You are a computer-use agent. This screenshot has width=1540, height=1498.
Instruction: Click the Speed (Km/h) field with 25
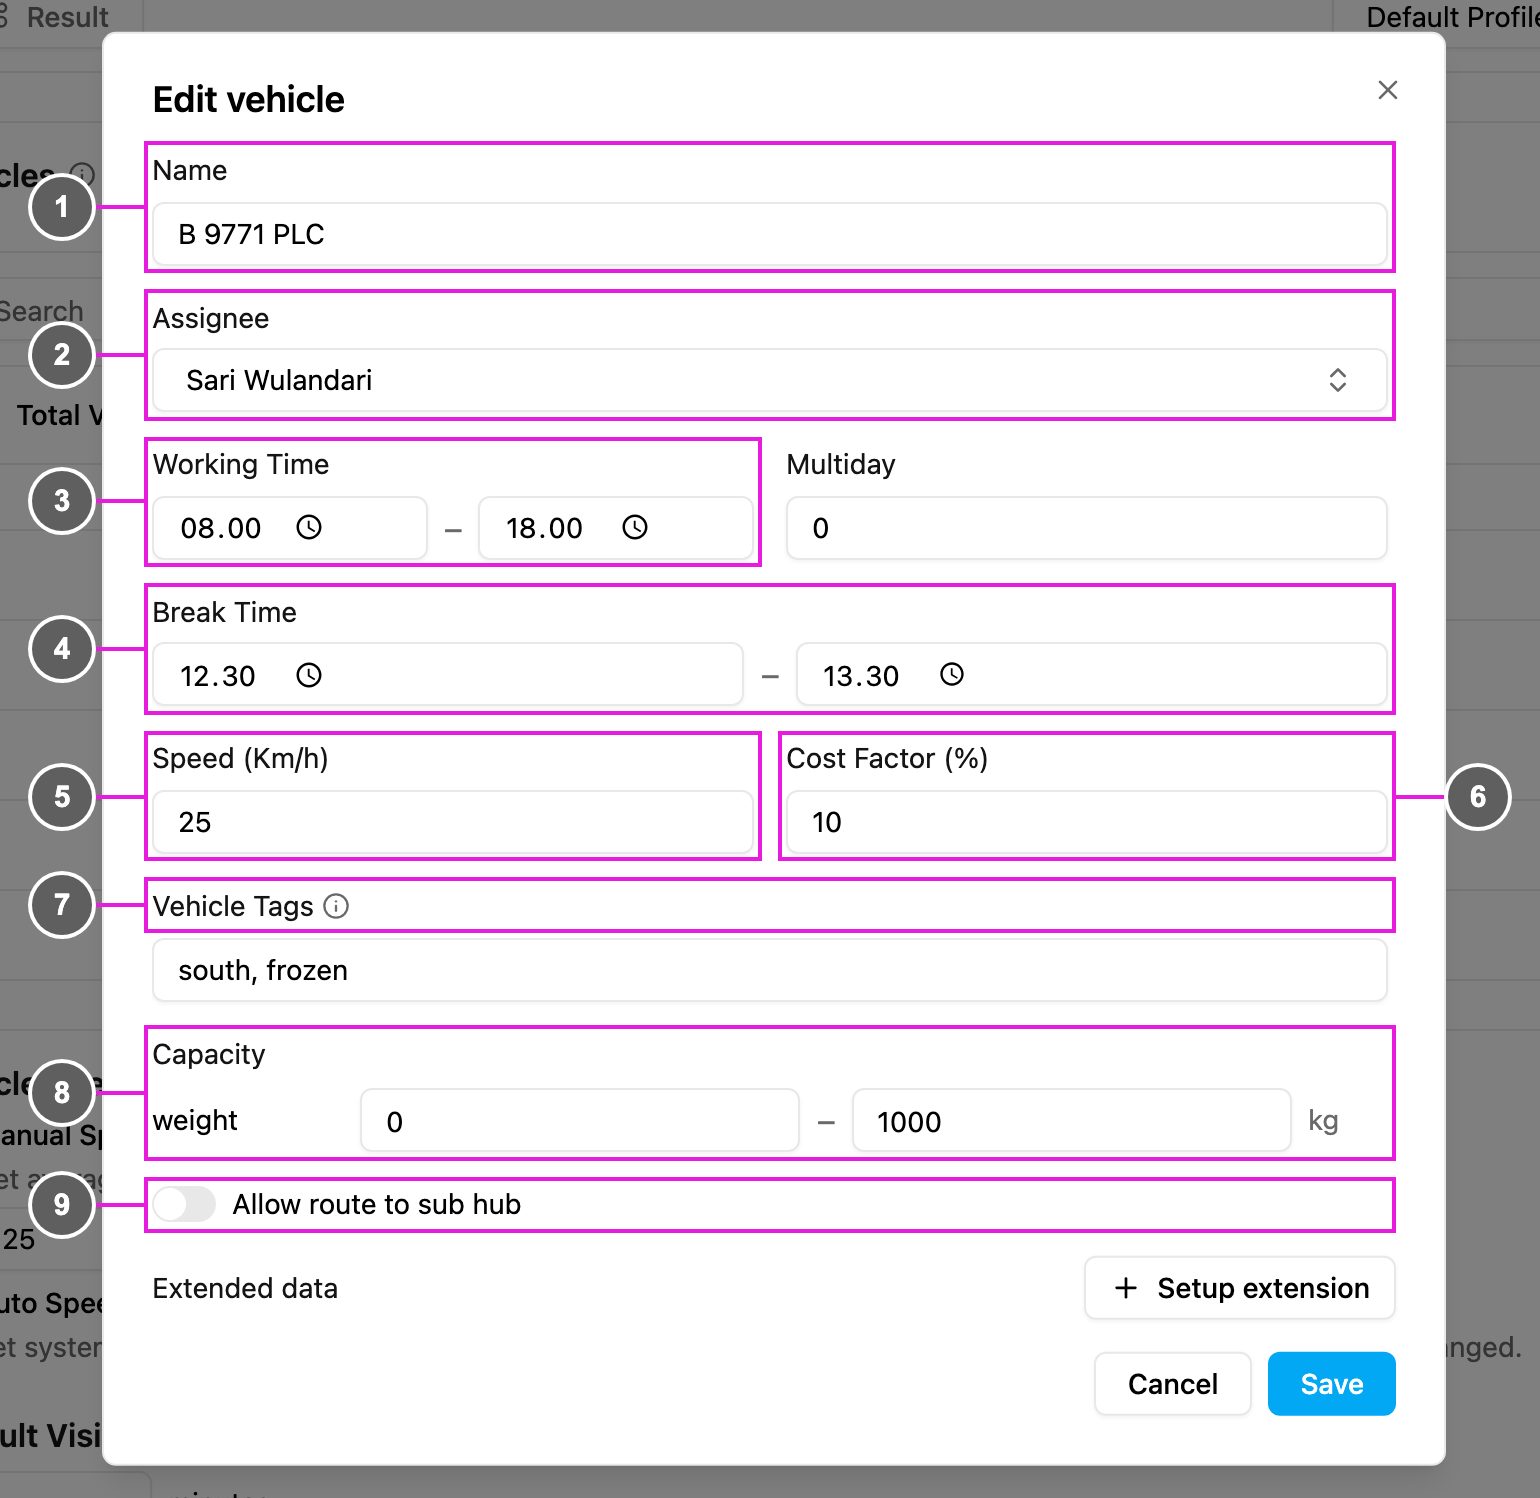pyautogui.click(x=453, y=822)
